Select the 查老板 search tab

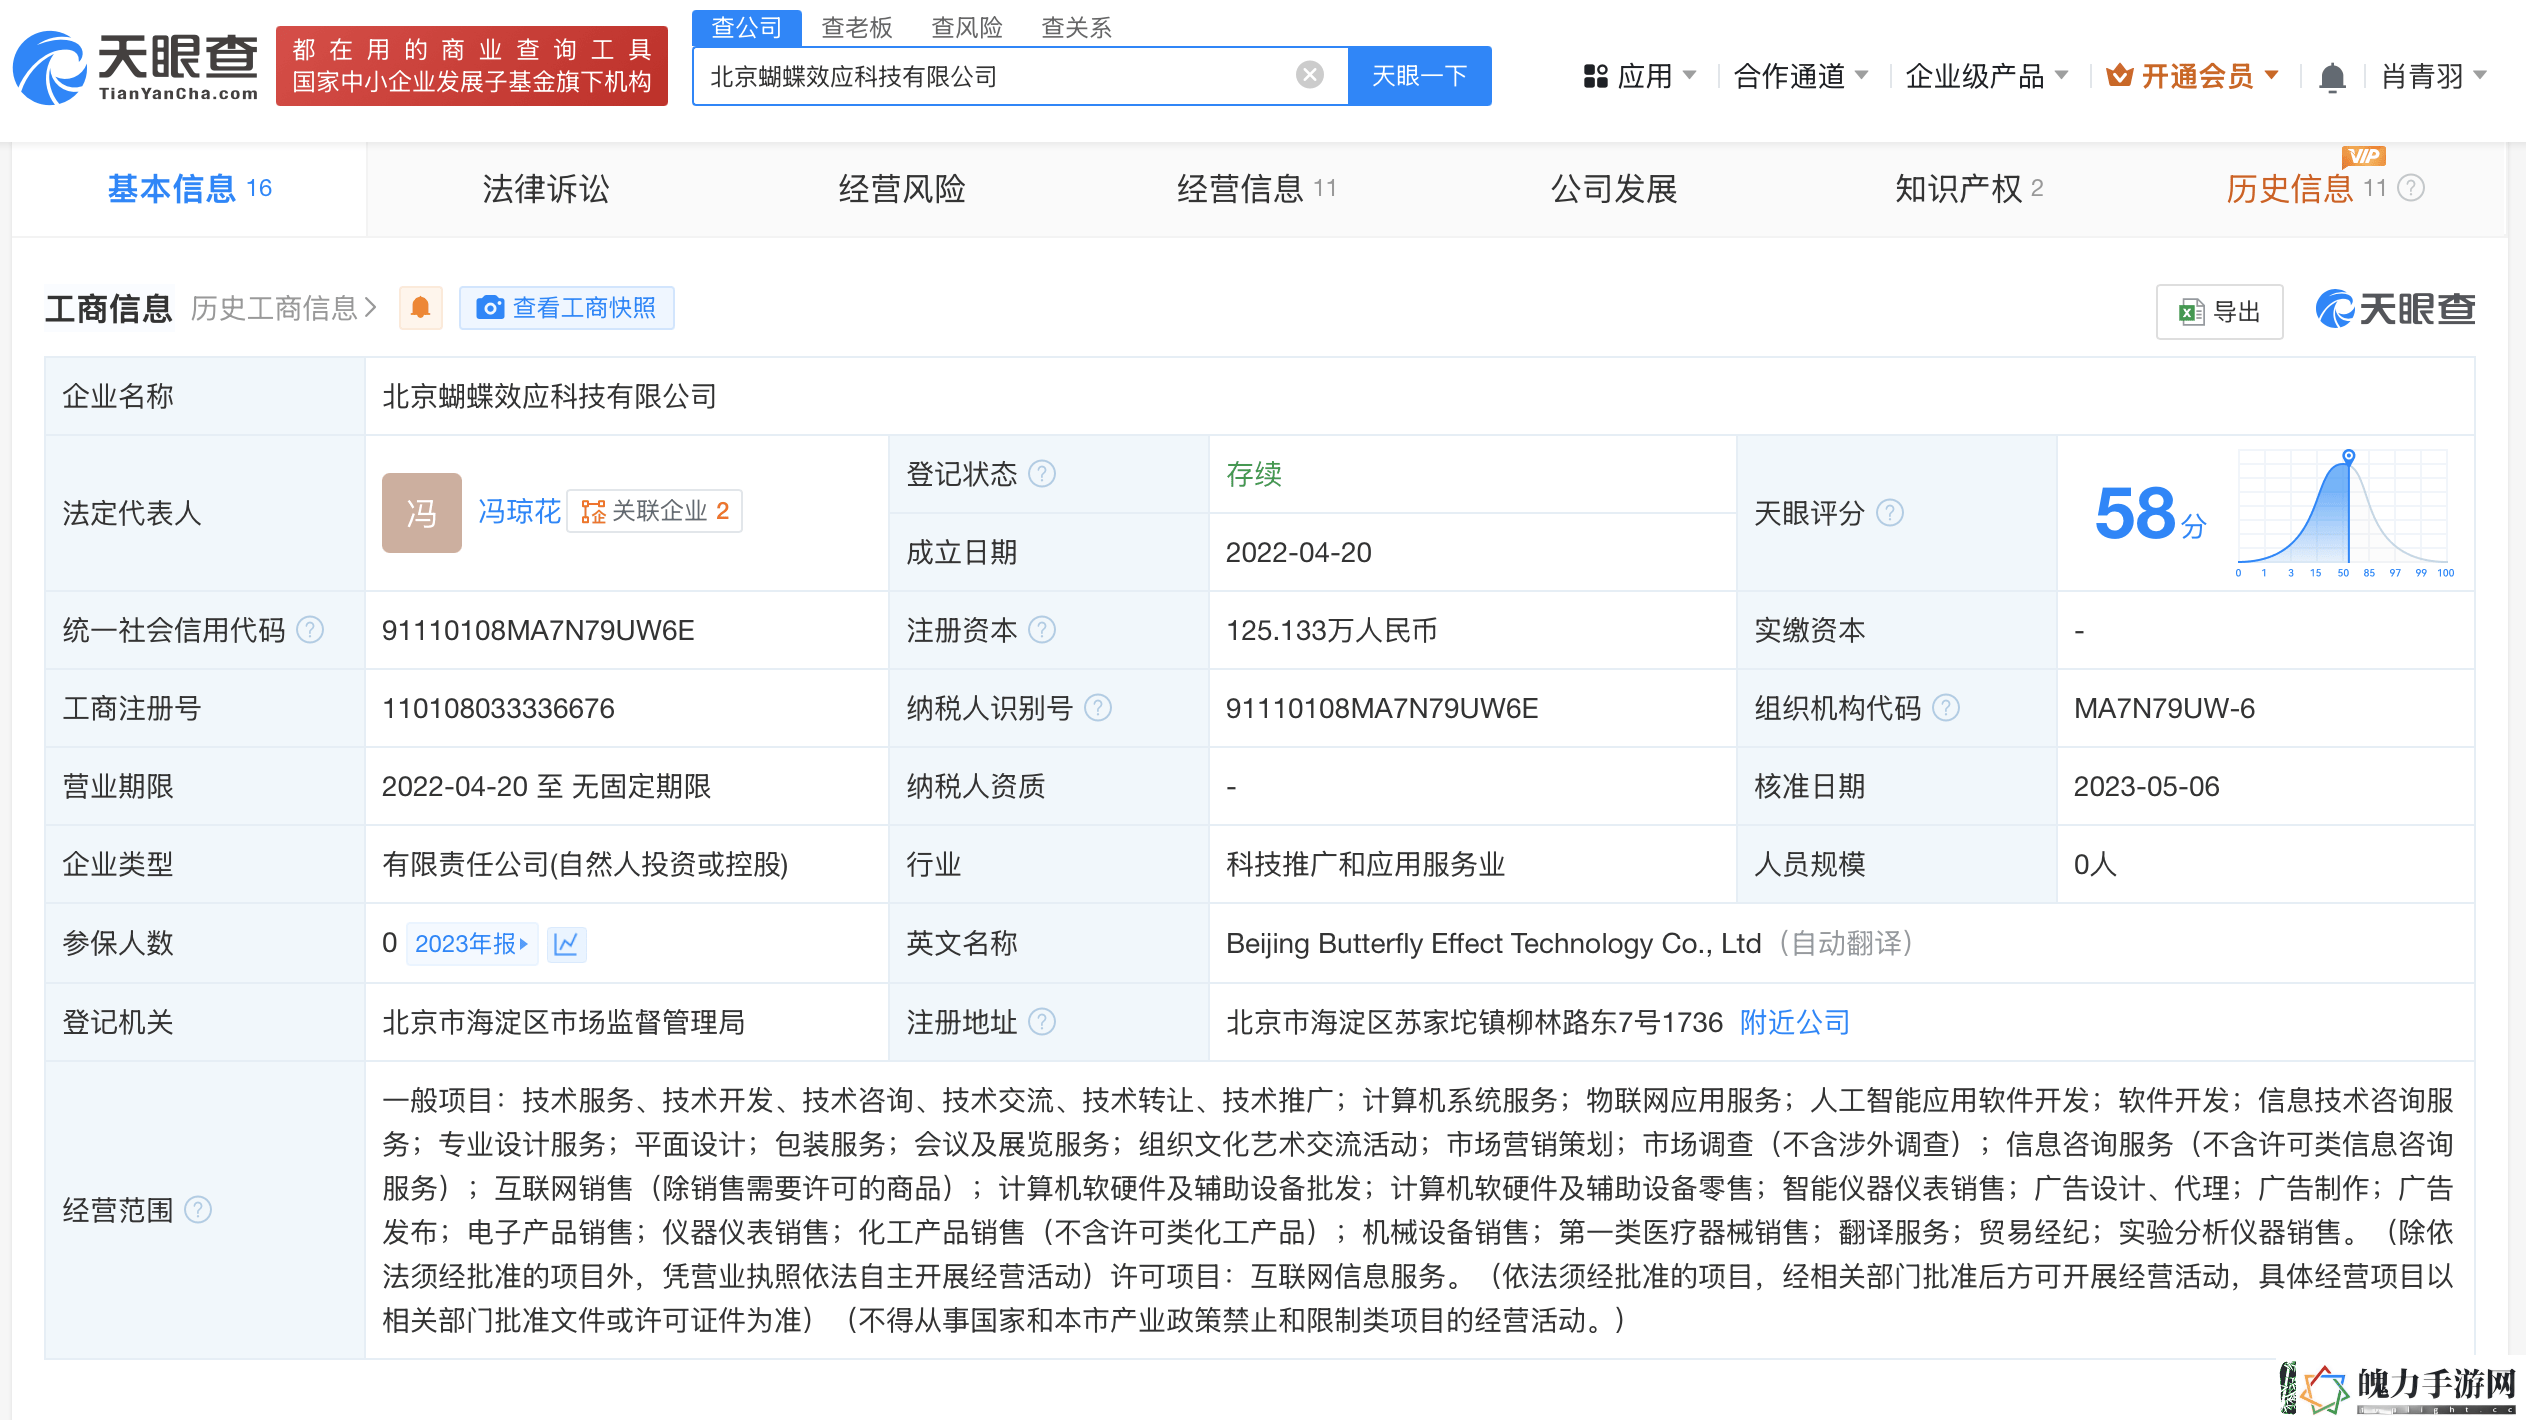pyautogui.click(x=856, y=27)
